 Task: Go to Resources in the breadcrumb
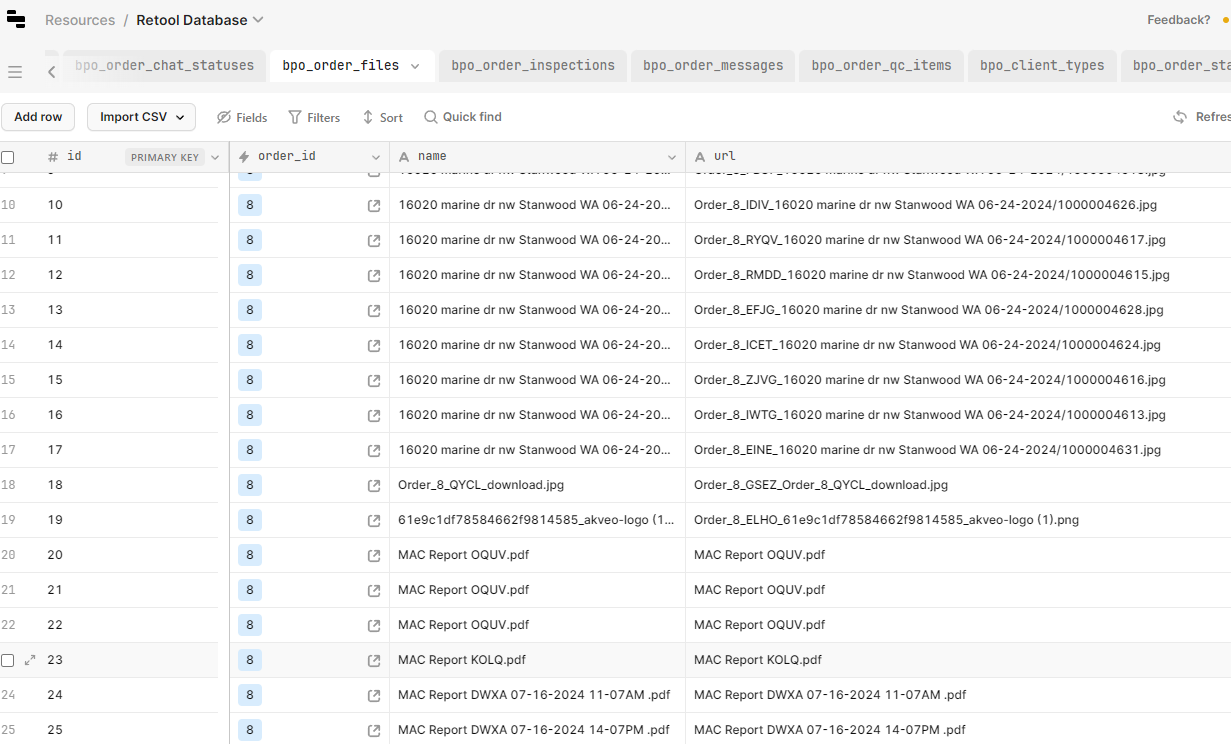click(80, 20)
